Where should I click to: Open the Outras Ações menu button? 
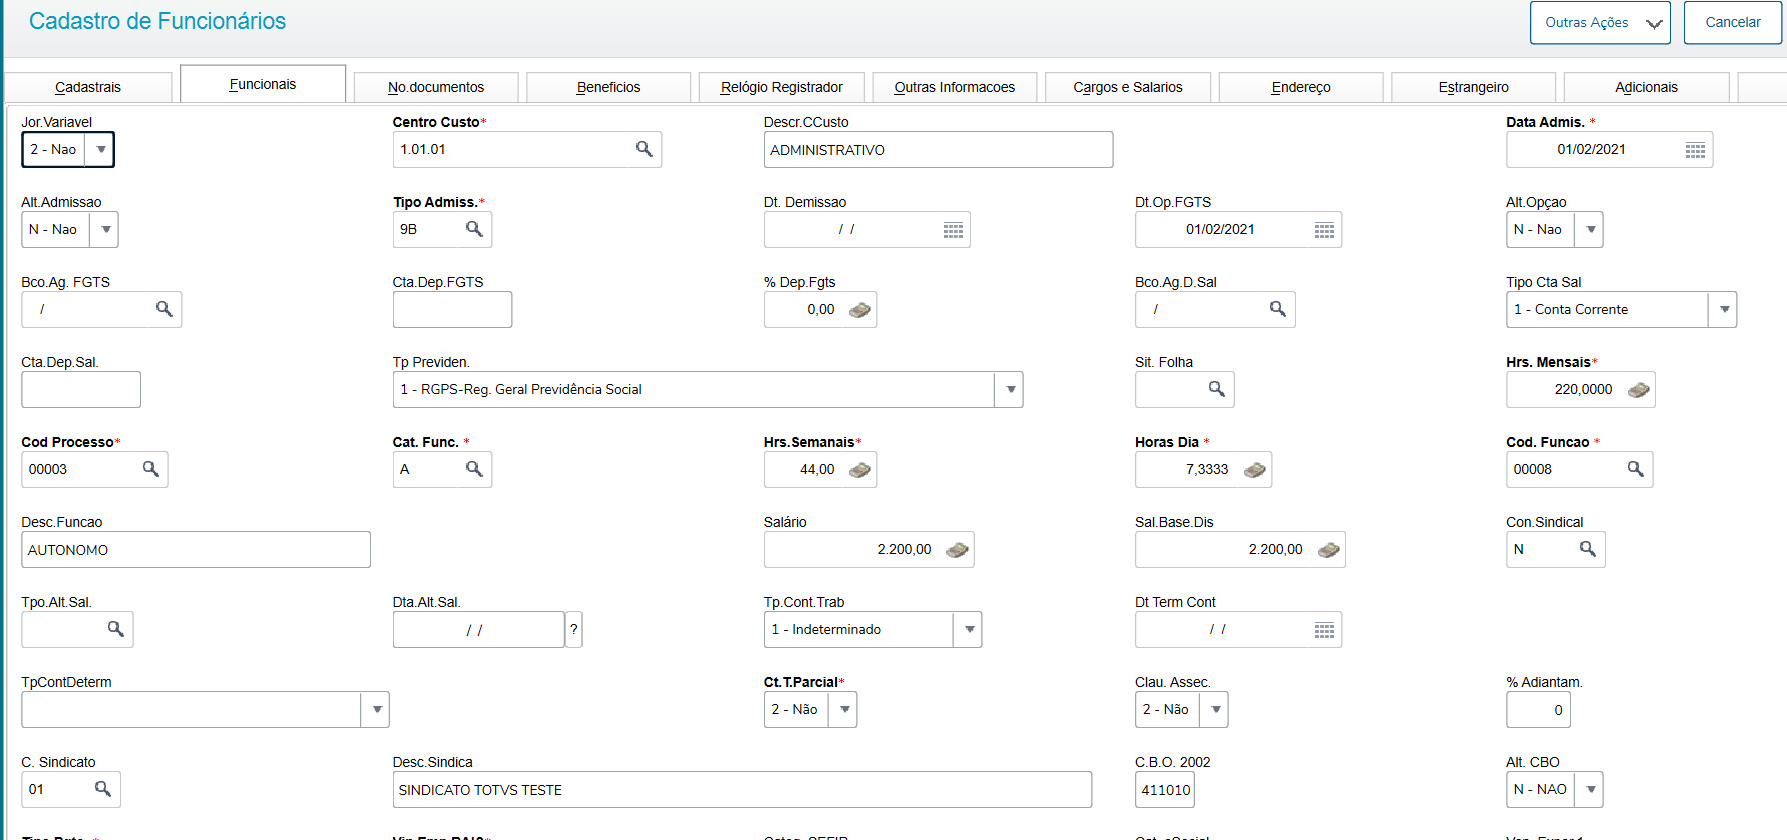click(x=1599, y=22)
